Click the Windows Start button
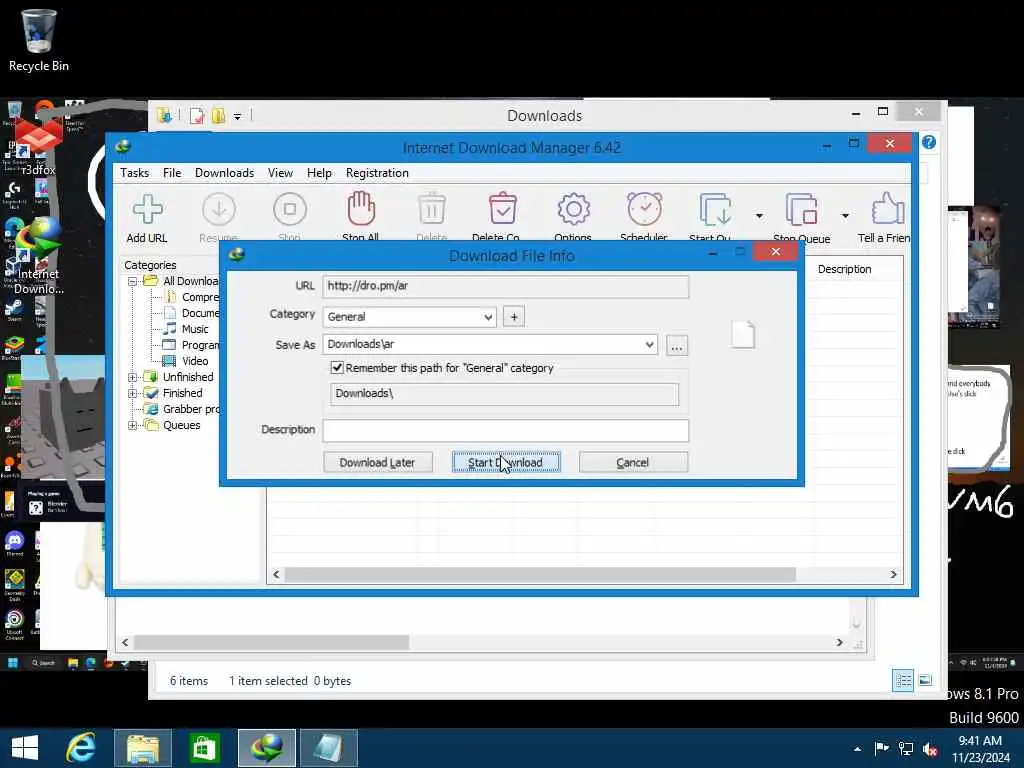 point(25,748)
